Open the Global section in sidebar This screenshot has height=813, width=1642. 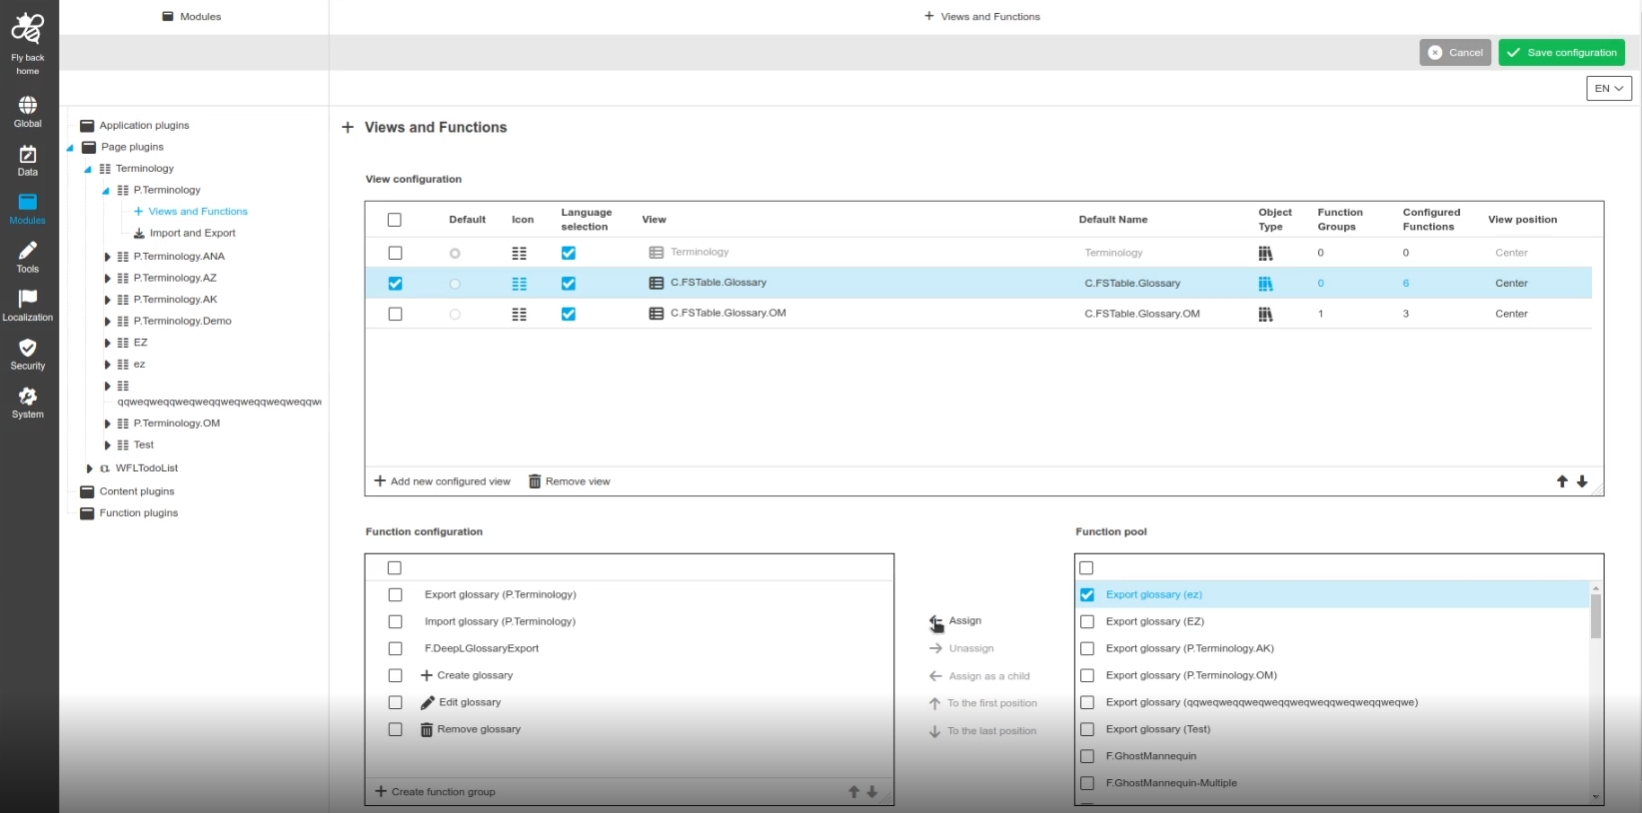pos(27,106)
